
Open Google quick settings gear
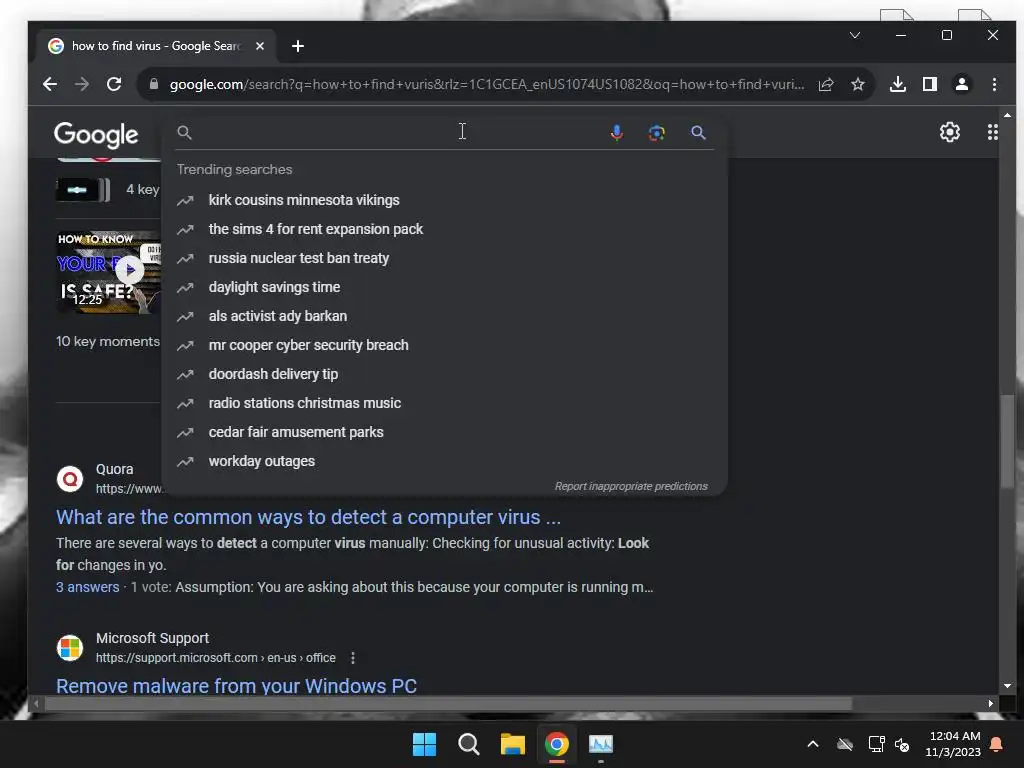950,133
